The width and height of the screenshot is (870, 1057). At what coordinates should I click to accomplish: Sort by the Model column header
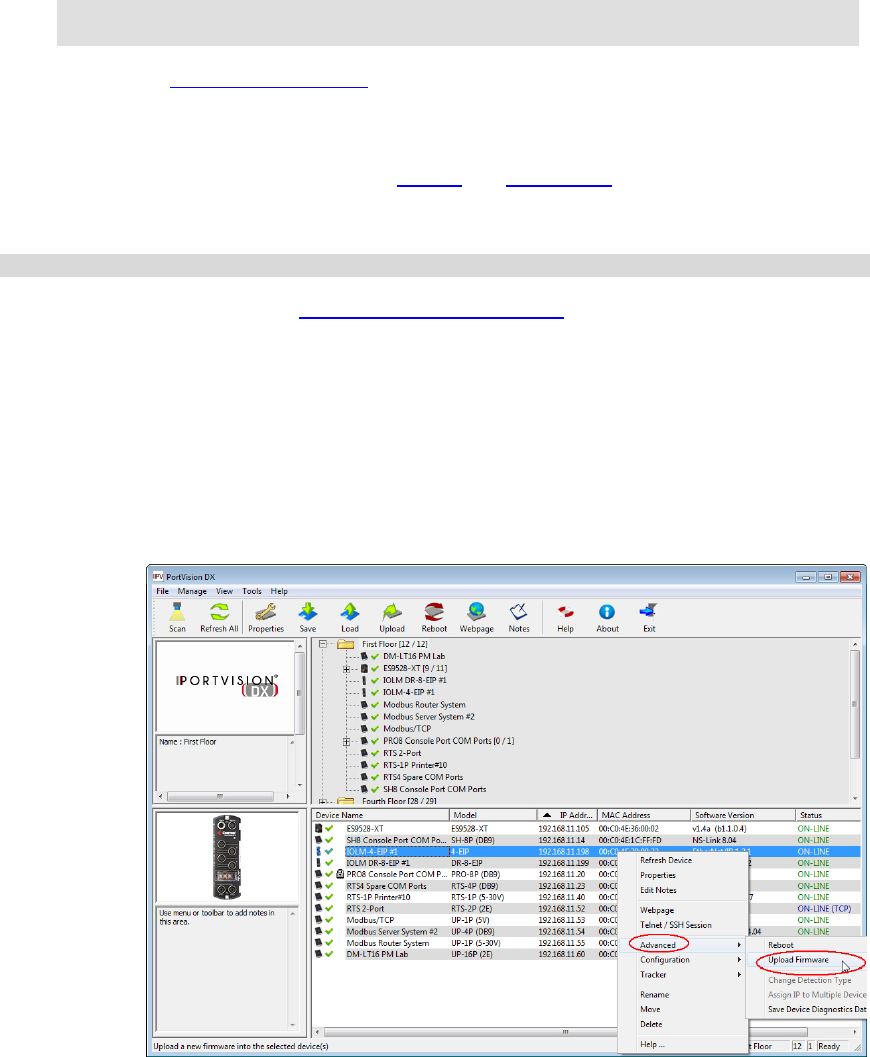click(x=493, y=816)
